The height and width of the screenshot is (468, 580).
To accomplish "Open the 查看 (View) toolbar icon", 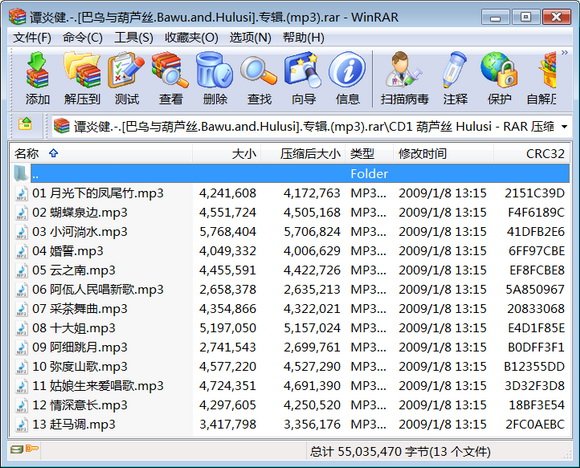I will (171, 79).
